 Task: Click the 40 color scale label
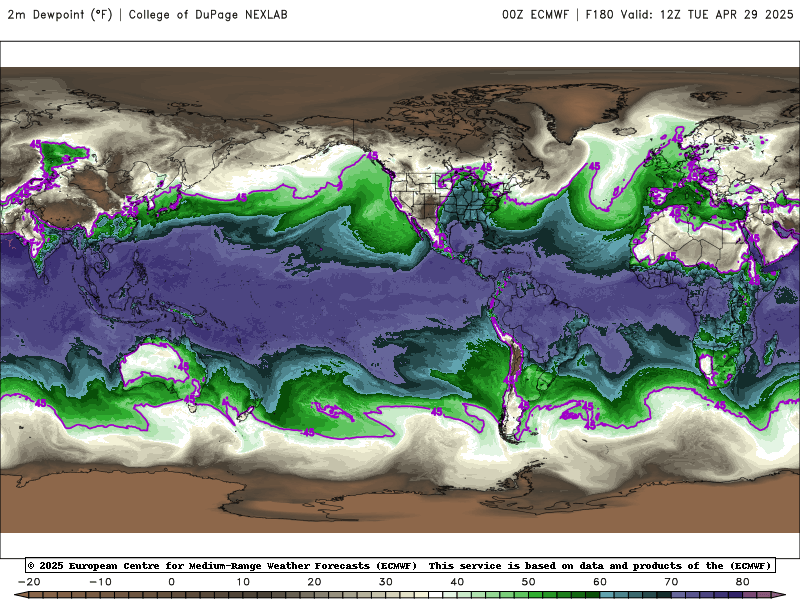pos(457,582)
